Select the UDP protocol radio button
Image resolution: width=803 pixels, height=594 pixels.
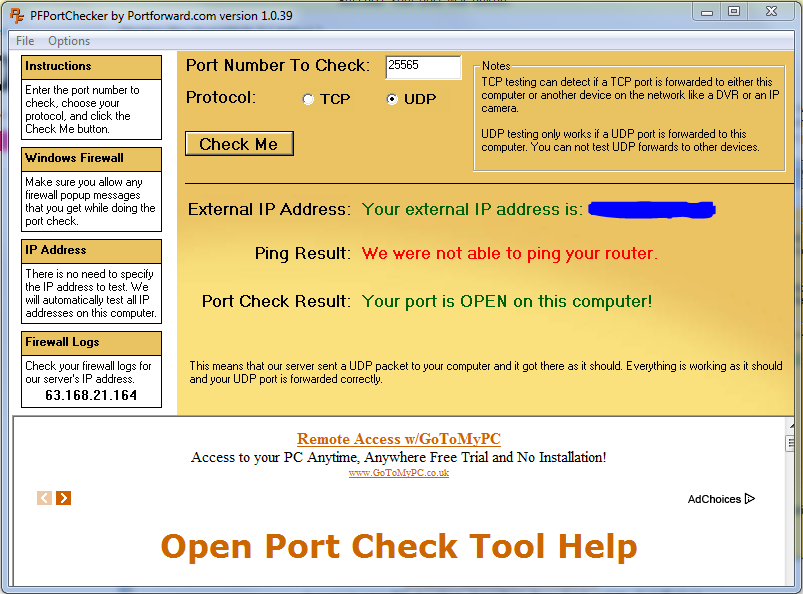point(392,99)
